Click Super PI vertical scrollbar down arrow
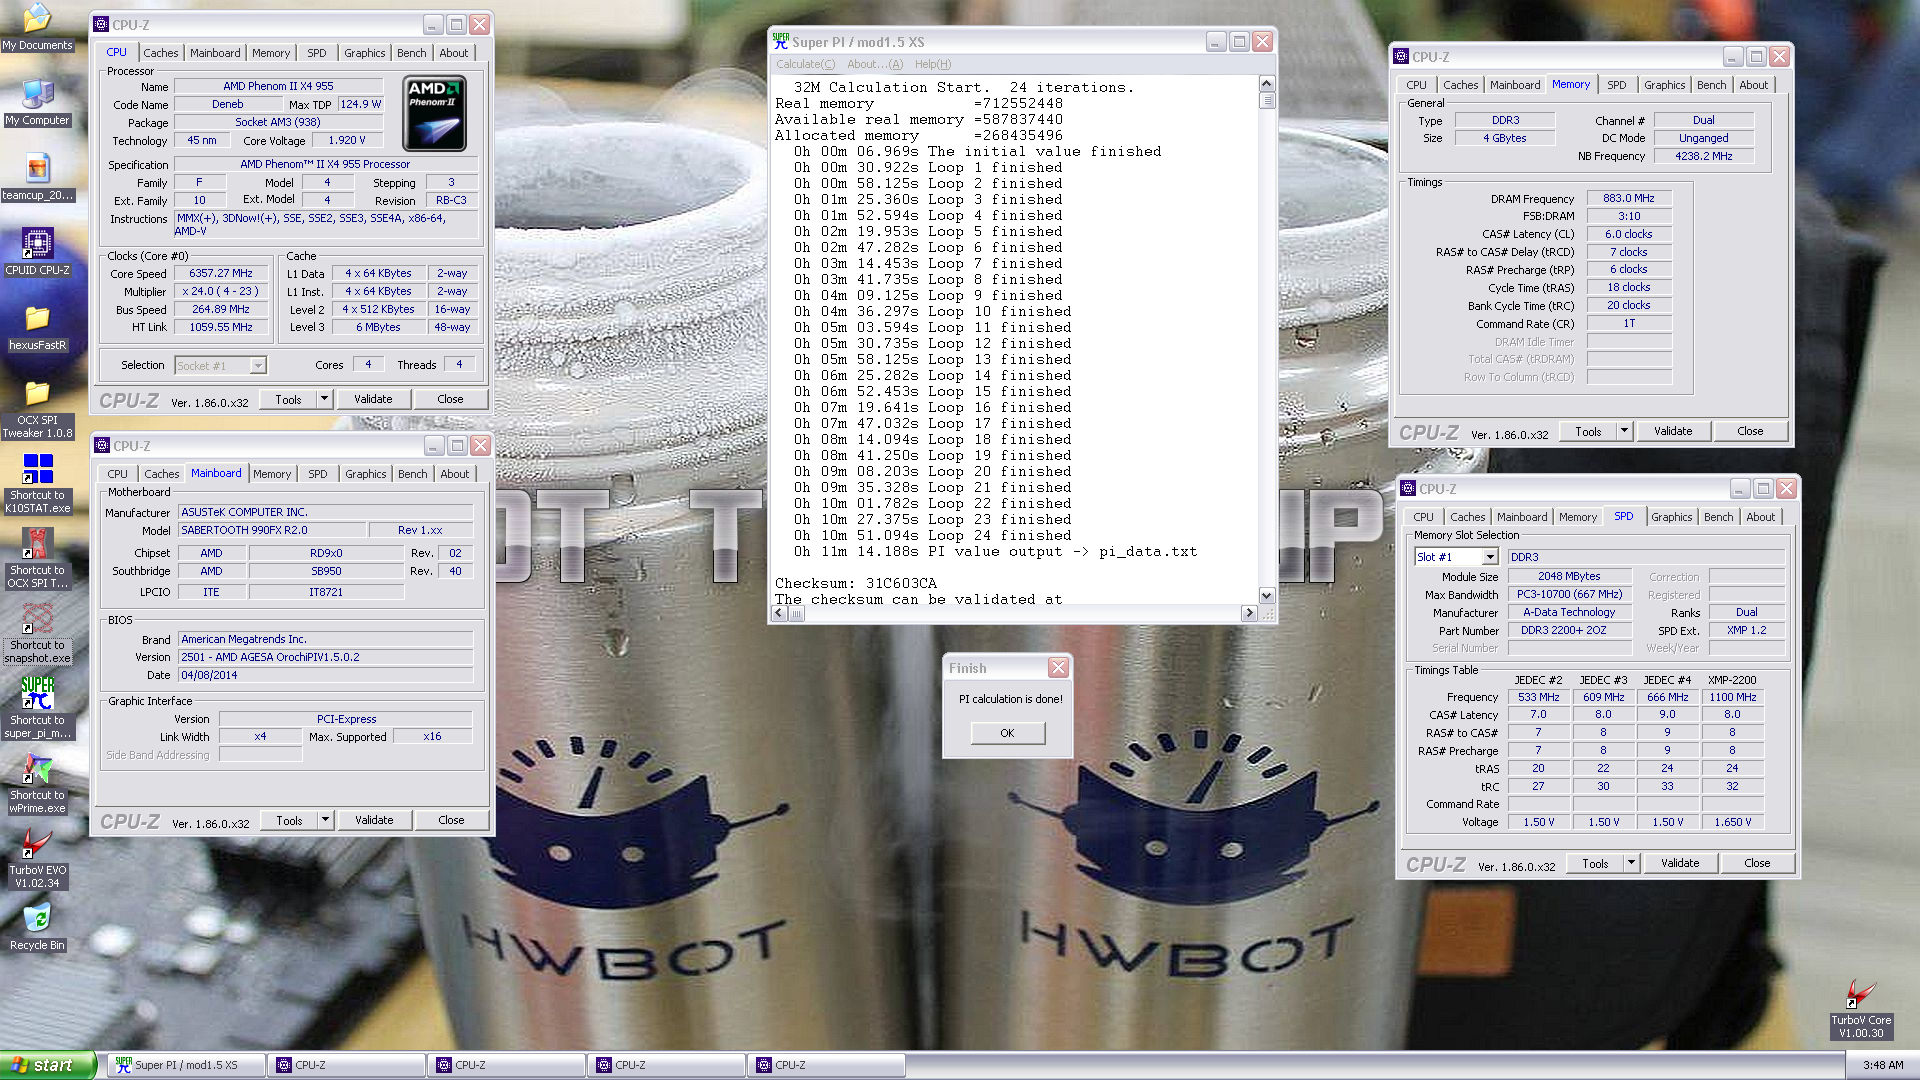Viewport: 1920px width, 1080px height. (1267, 595)
